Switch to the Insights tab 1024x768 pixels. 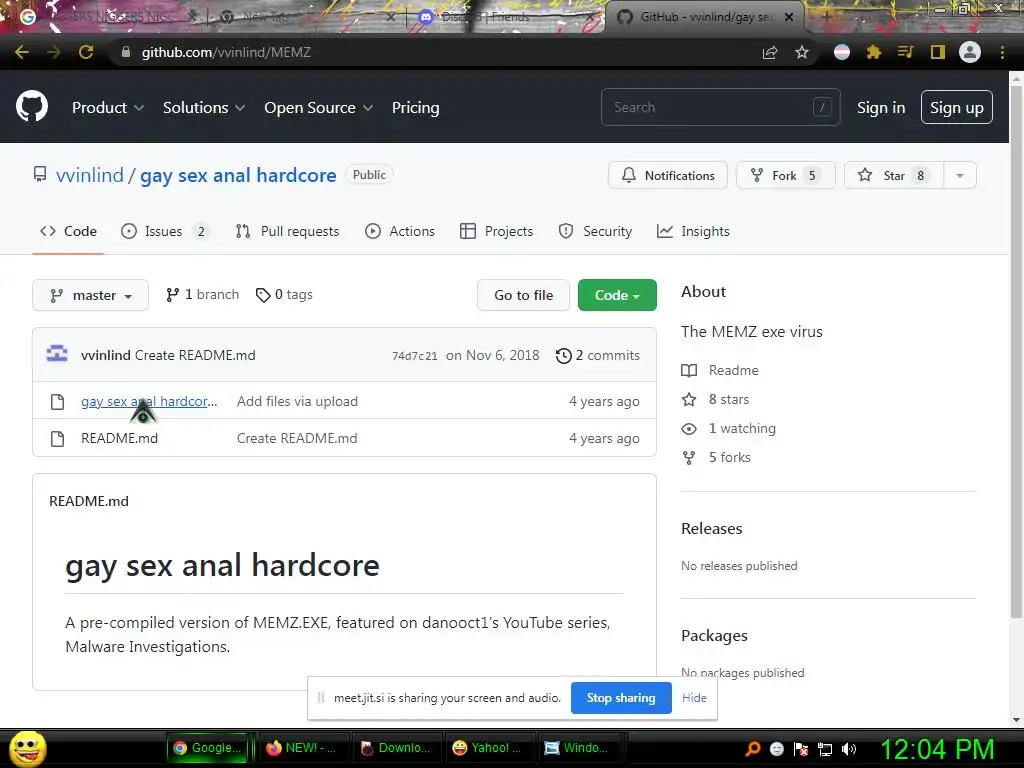pos(693,231)
